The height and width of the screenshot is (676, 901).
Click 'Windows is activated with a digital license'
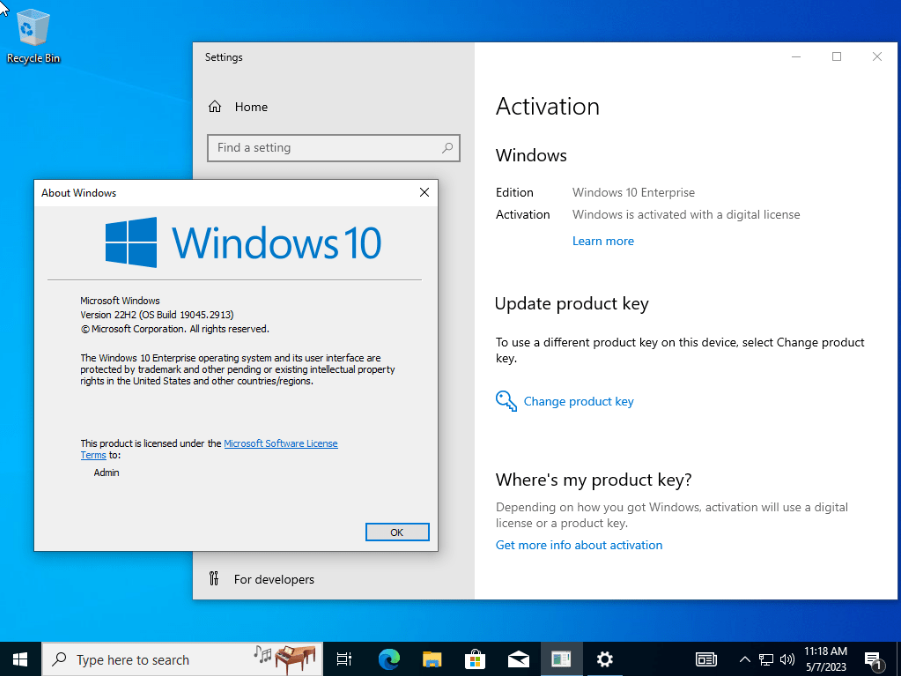(686, 214)
